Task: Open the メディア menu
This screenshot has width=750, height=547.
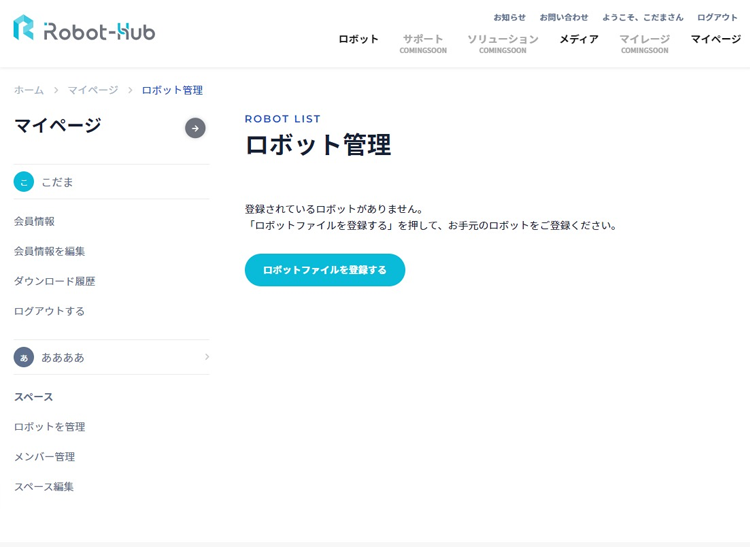Action: [579, 39]
